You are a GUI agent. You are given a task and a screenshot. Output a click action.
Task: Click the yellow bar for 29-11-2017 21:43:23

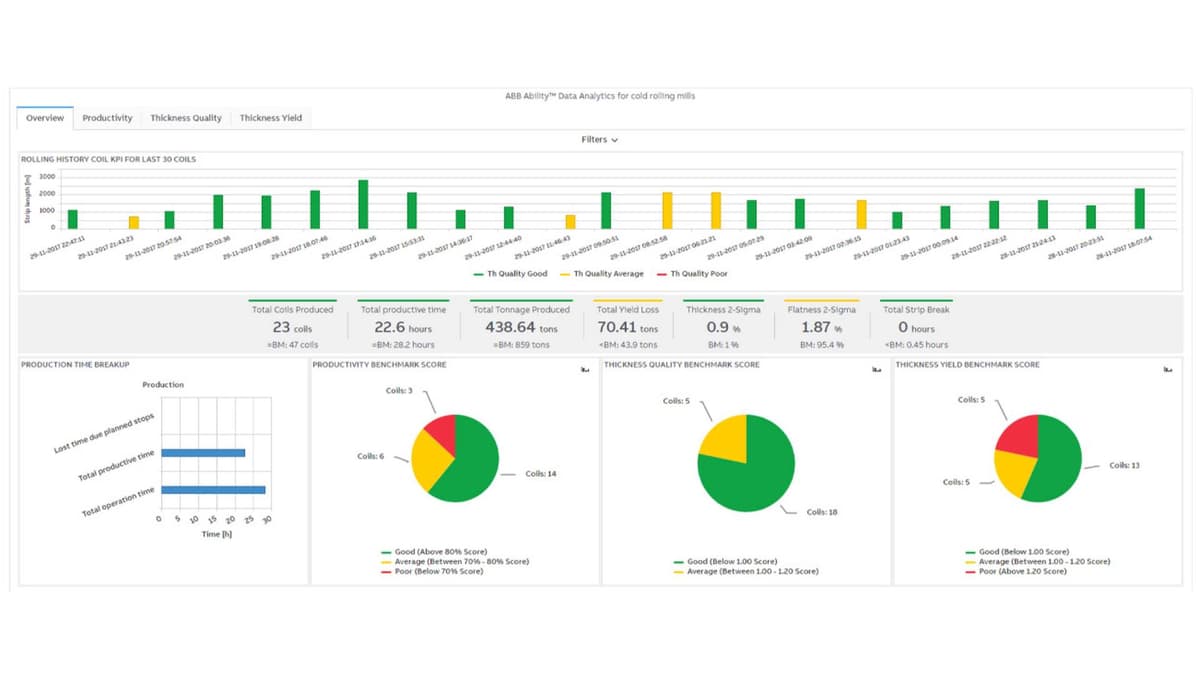(x=134, y=222)
